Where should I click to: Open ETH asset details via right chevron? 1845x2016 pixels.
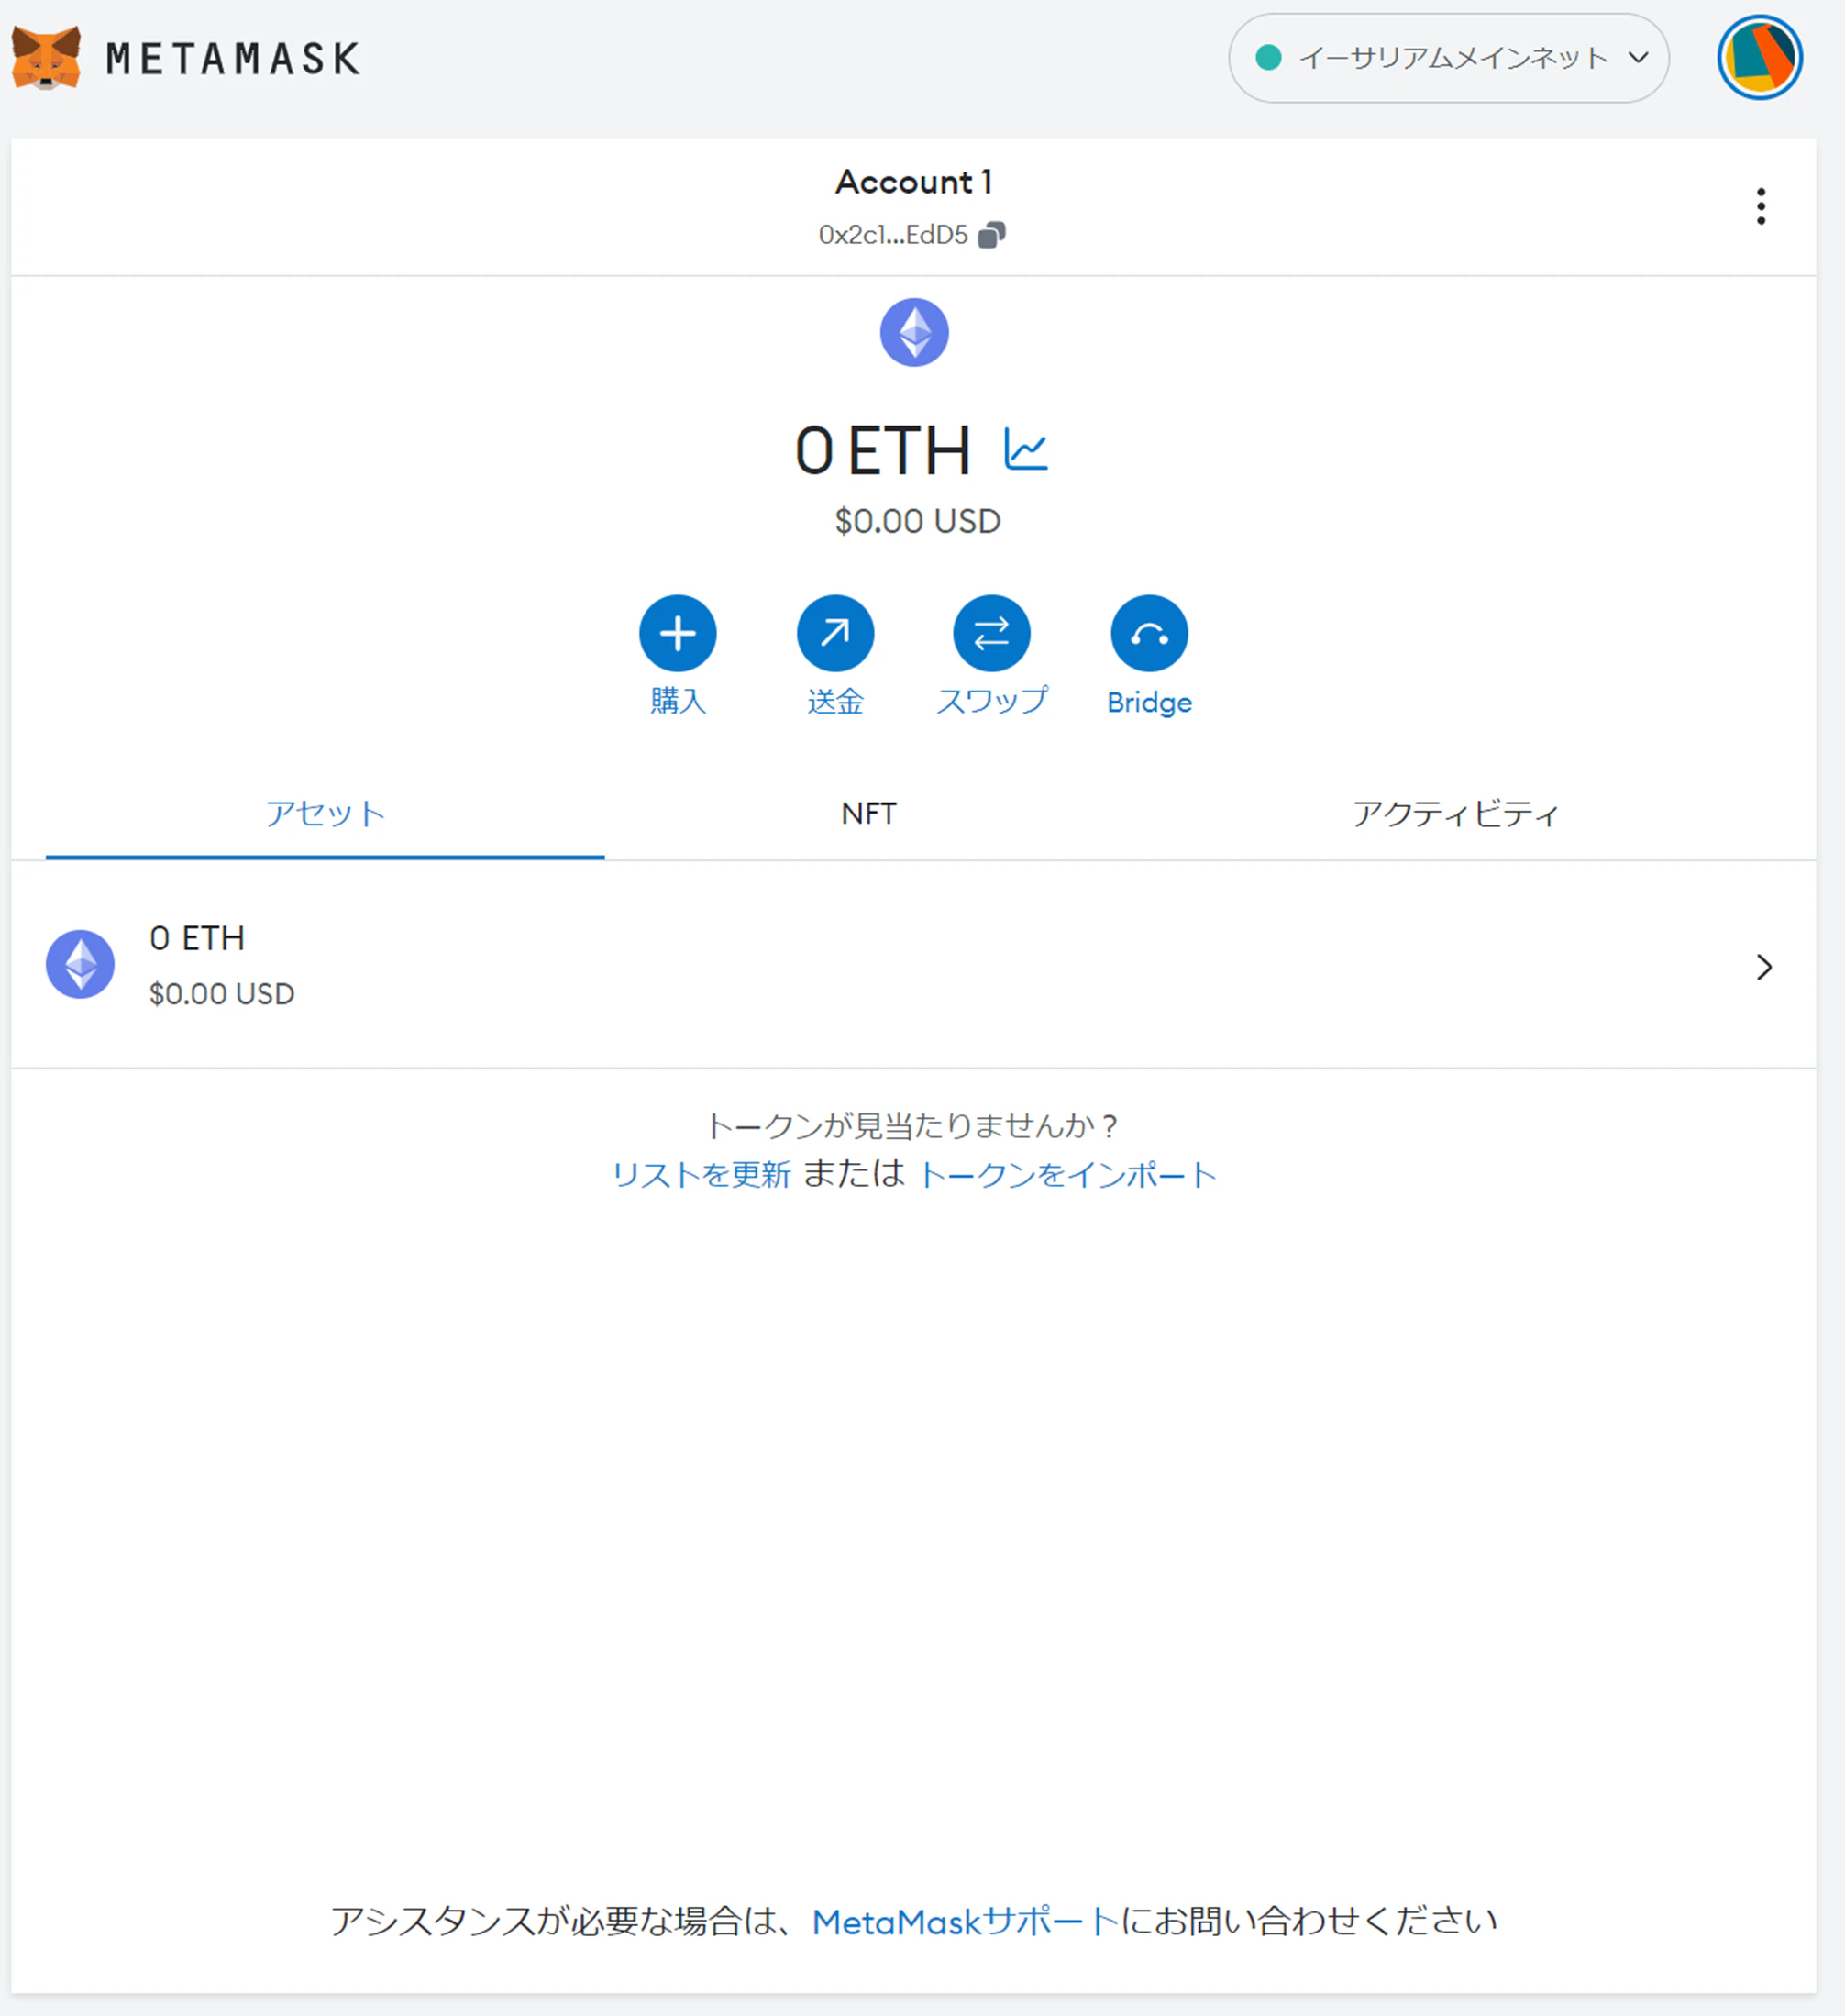[x=1765, y=967]
